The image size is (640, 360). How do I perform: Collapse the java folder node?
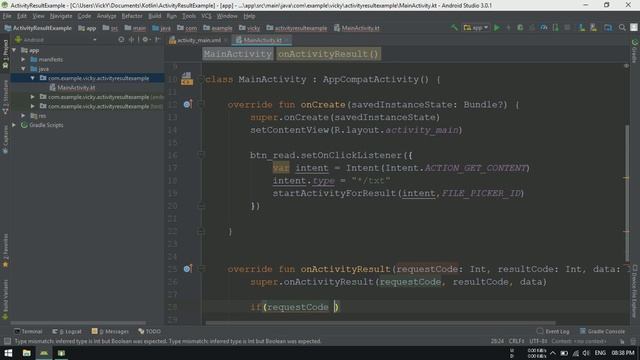[x=24, y=69]
